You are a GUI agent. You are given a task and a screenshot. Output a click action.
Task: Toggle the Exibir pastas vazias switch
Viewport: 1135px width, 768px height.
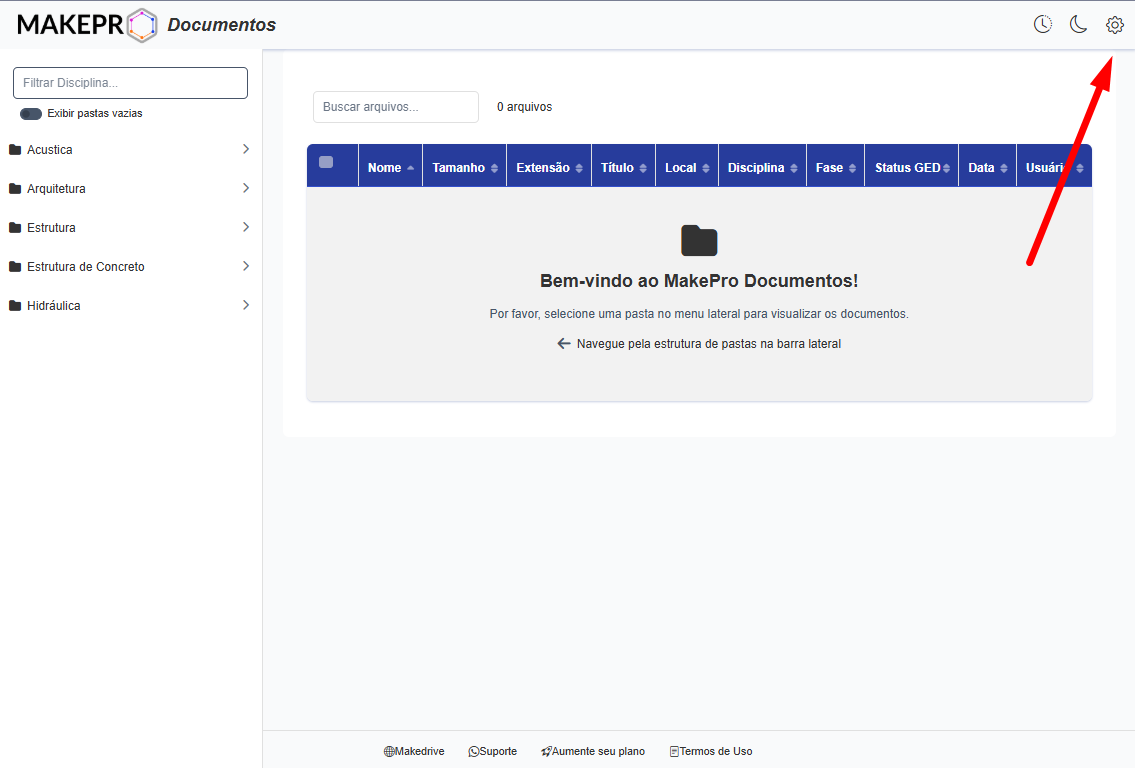[x=31, y=114]
